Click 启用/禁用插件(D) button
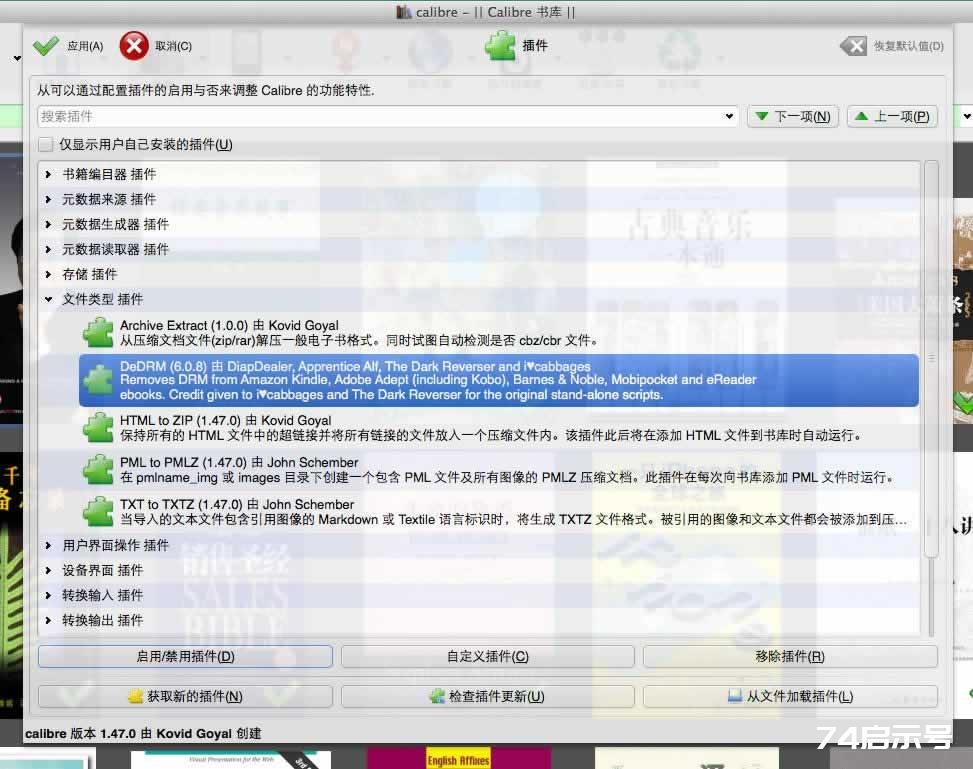The image size is (973, 769). (185, 656)
